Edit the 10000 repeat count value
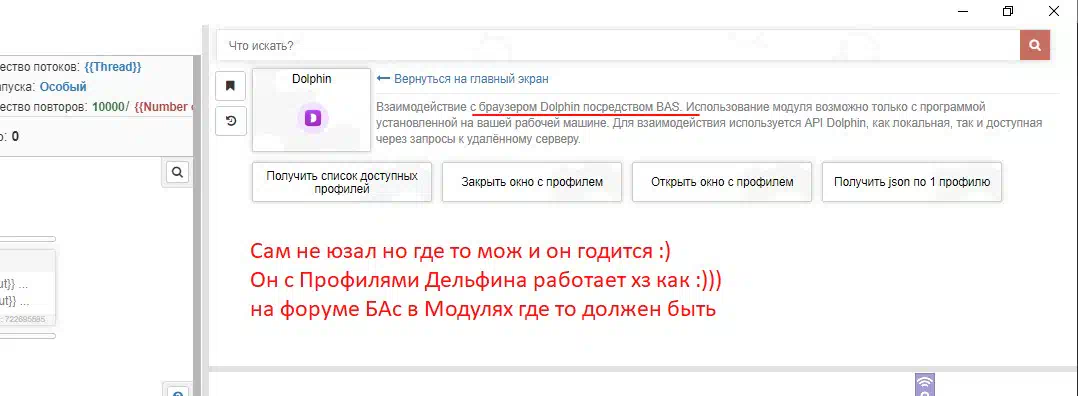1078x396 pixels. pyautogui.click(x=108, y=107)
